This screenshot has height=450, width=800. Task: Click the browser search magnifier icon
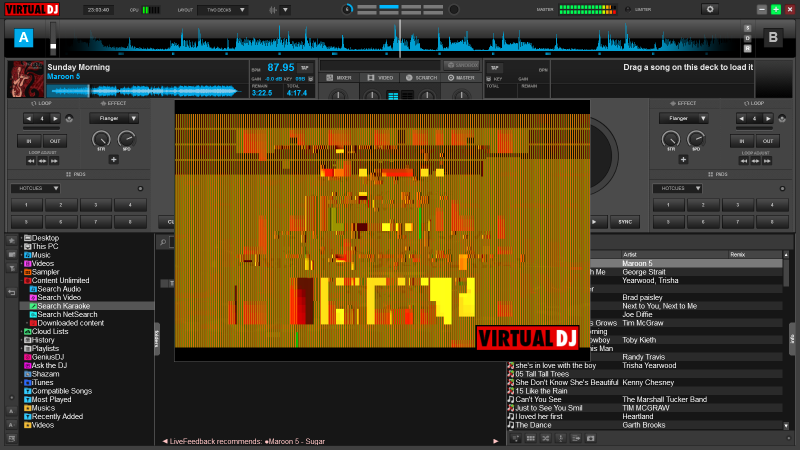pyautogui.click(x=163, y=242)
